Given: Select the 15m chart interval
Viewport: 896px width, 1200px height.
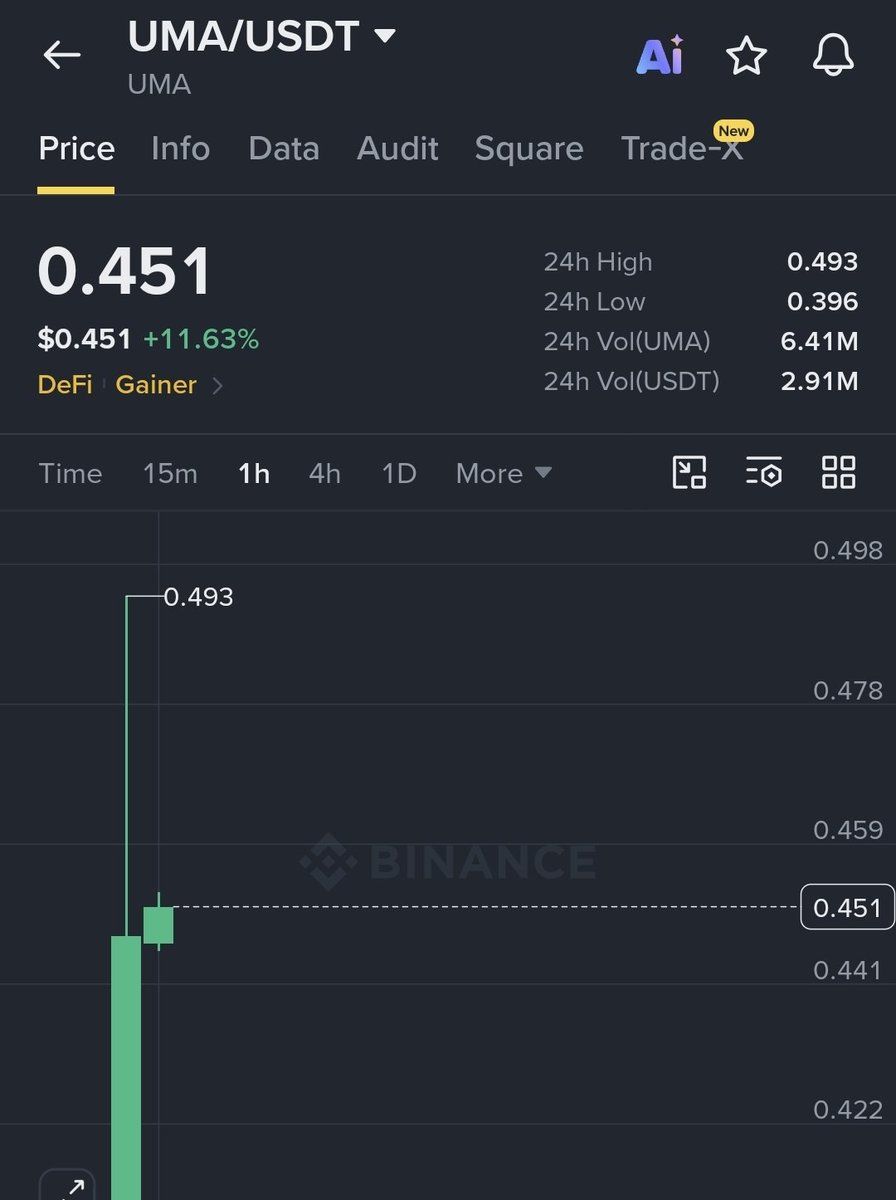Looking at the screenshot, I should pos(170,473).
